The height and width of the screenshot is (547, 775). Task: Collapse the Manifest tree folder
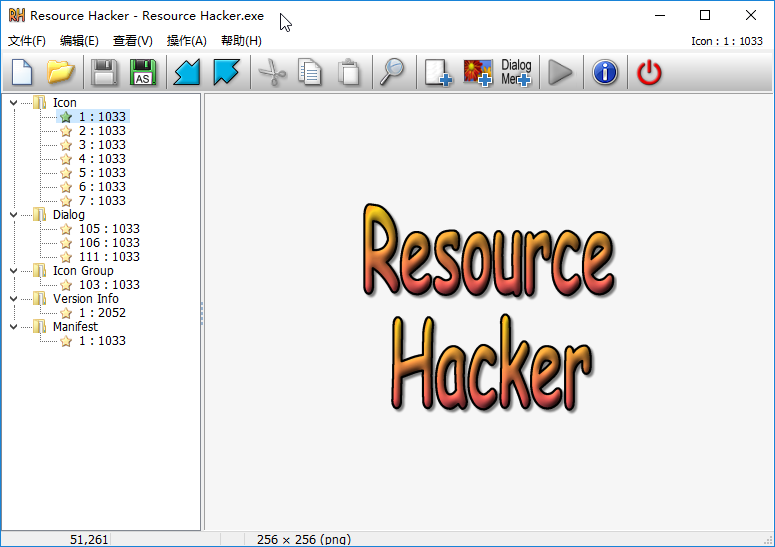13,327
